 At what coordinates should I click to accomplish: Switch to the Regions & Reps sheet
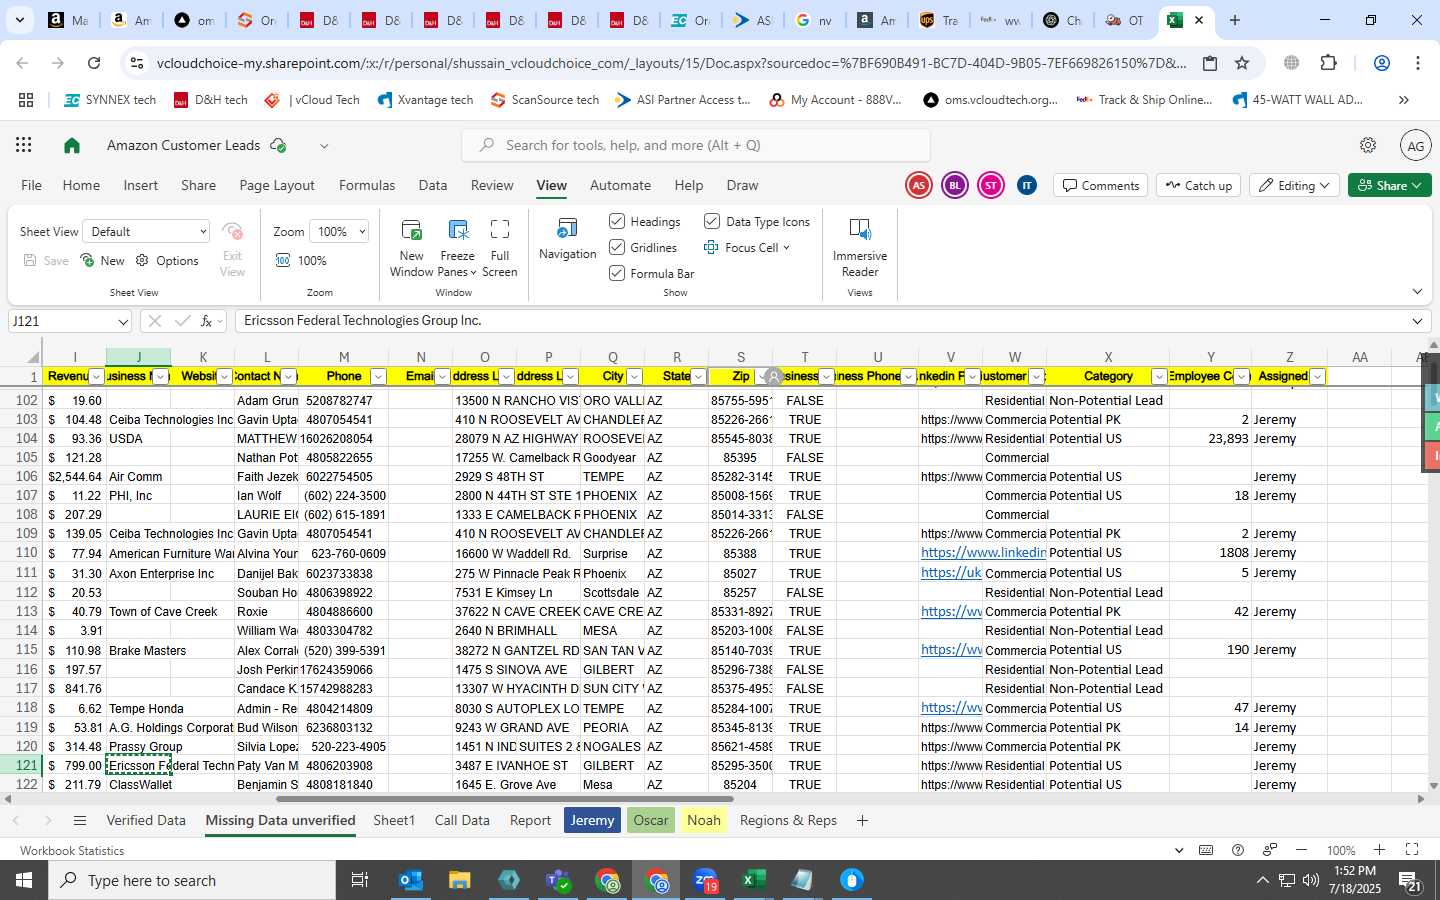pyautogui.click(x=788, y=821)
